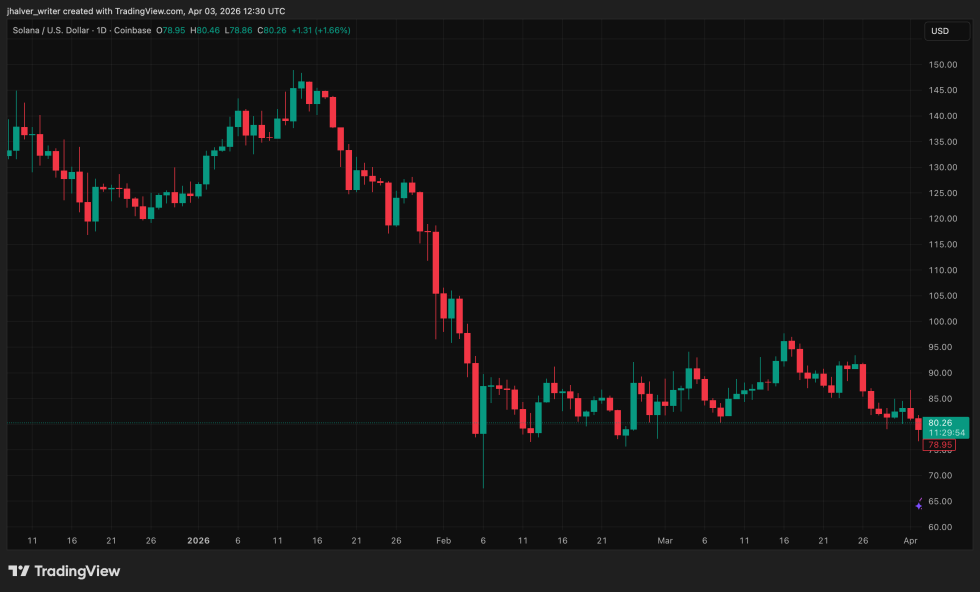Click the red 78.95 price label

tap(940, 444)
